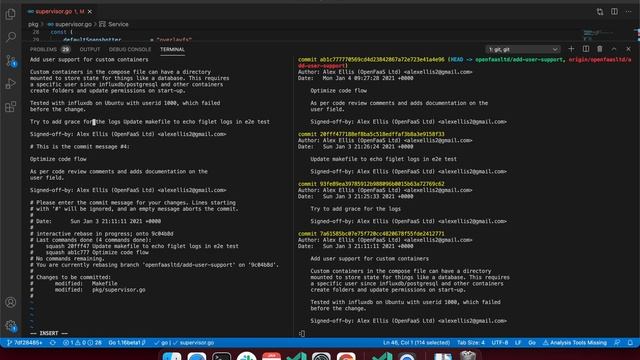Open the Extensions view

pos(11,107)
